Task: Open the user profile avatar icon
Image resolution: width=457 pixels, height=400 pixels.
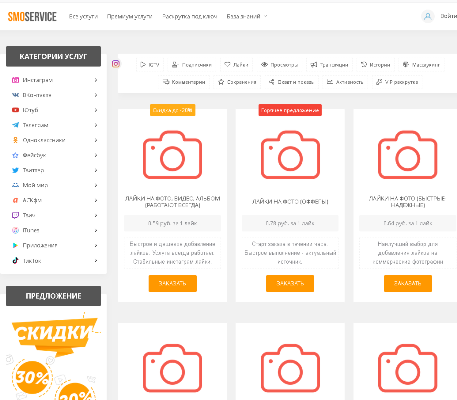Action: click(x=428, y=16)
